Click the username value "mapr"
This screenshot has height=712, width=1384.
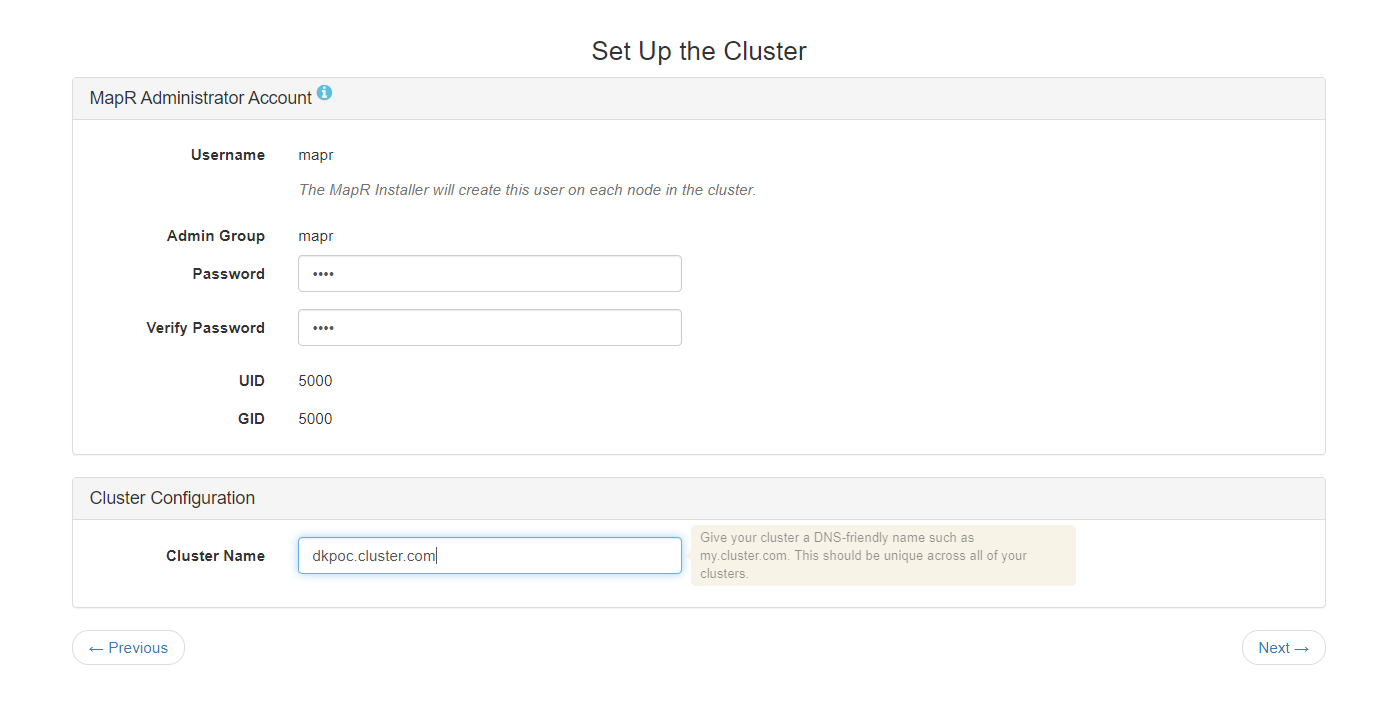[x=316, y=155]
